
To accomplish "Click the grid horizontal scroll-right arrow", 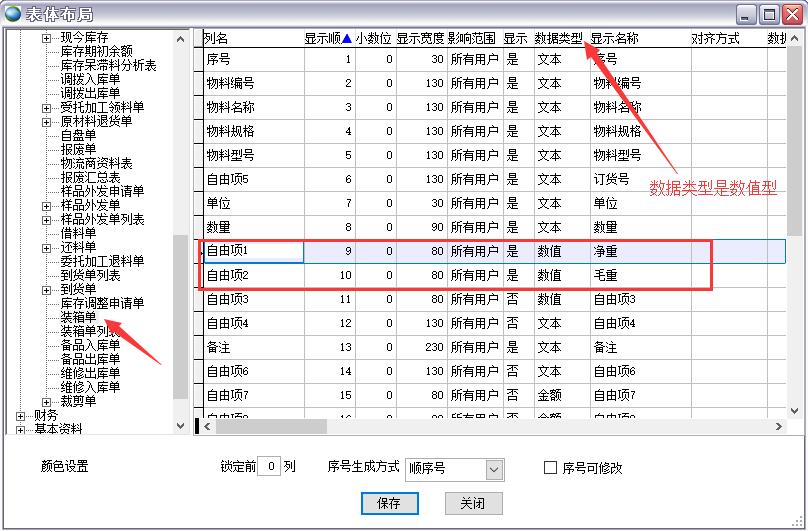I will tap(780, 426).
